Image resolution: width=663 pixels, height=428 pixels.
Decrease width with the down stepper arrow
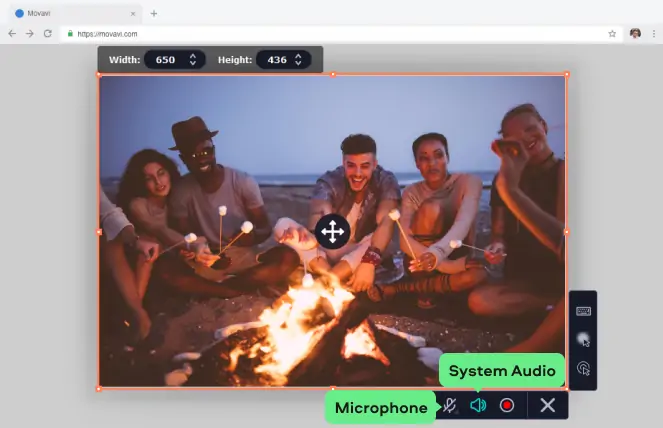click(193, 63)
